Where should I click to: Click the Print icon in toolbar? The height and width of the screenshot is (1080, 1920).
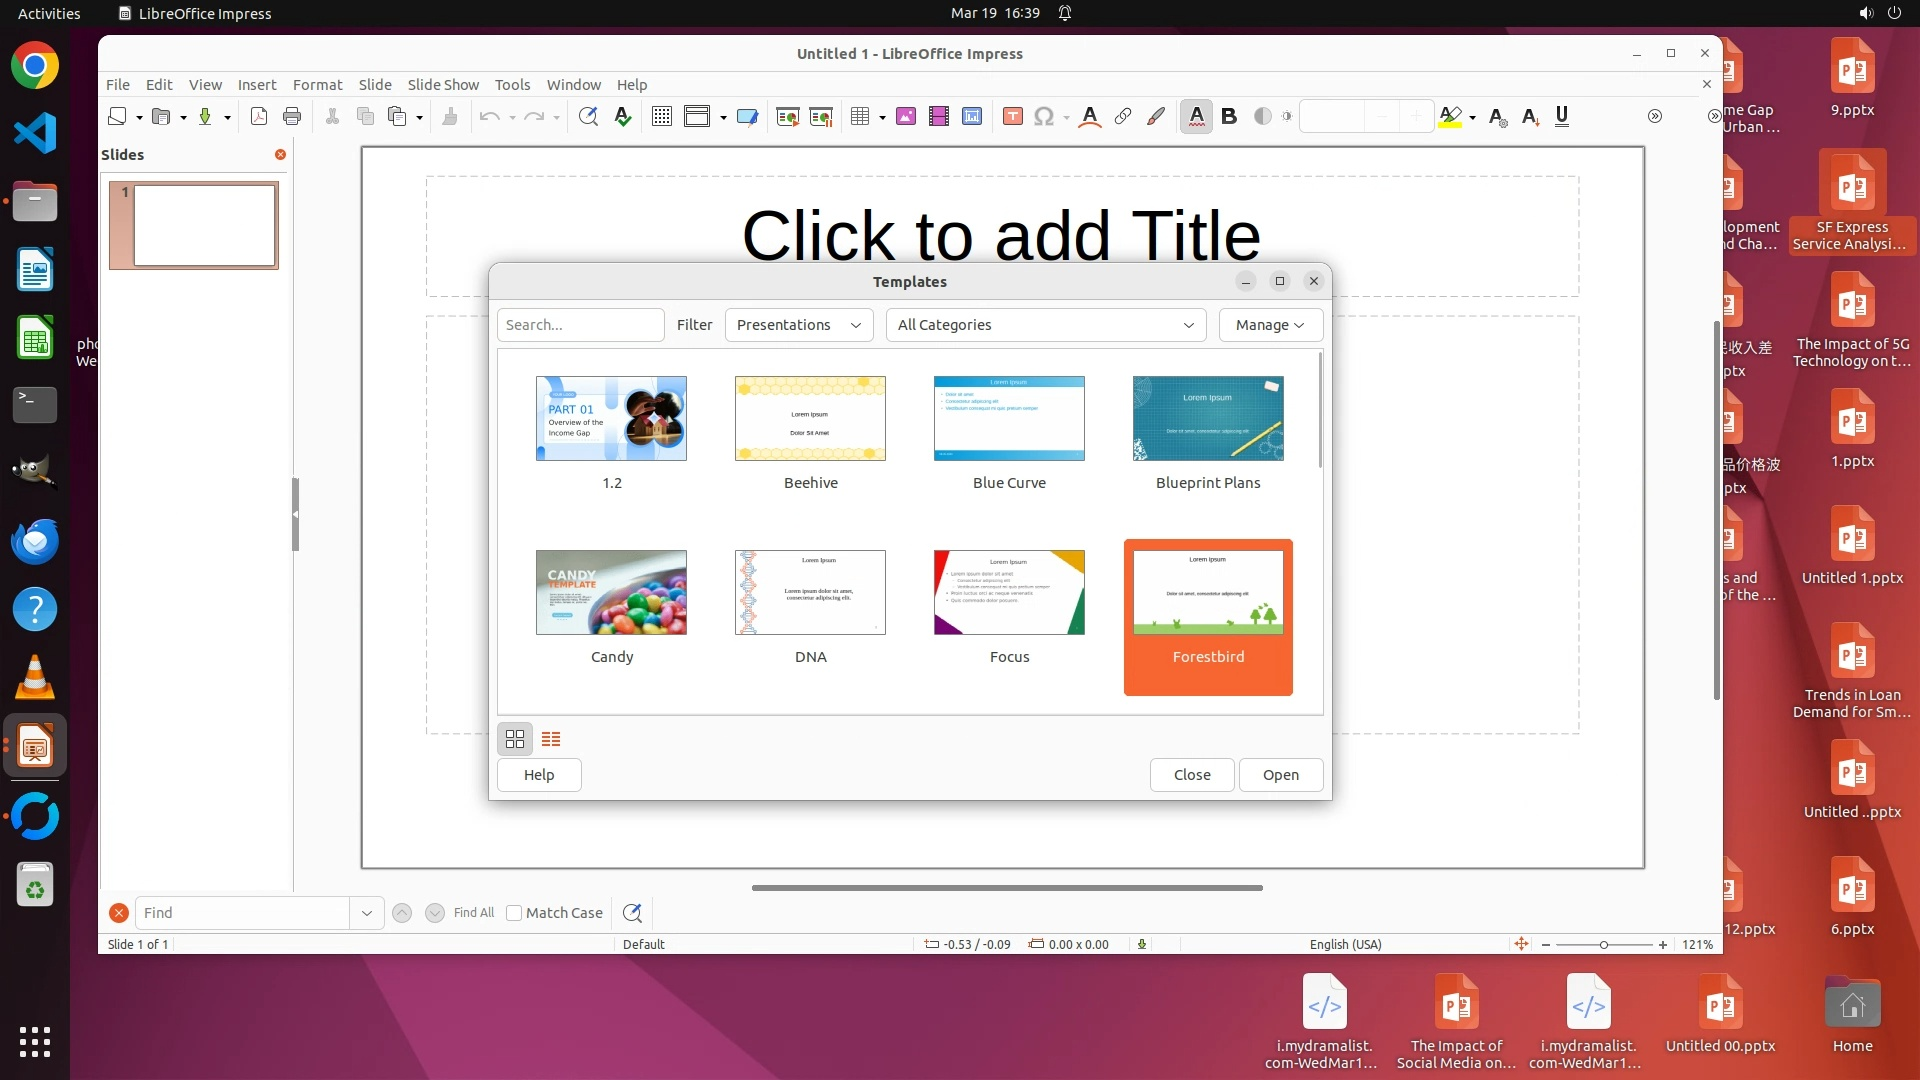click(292, 117)
